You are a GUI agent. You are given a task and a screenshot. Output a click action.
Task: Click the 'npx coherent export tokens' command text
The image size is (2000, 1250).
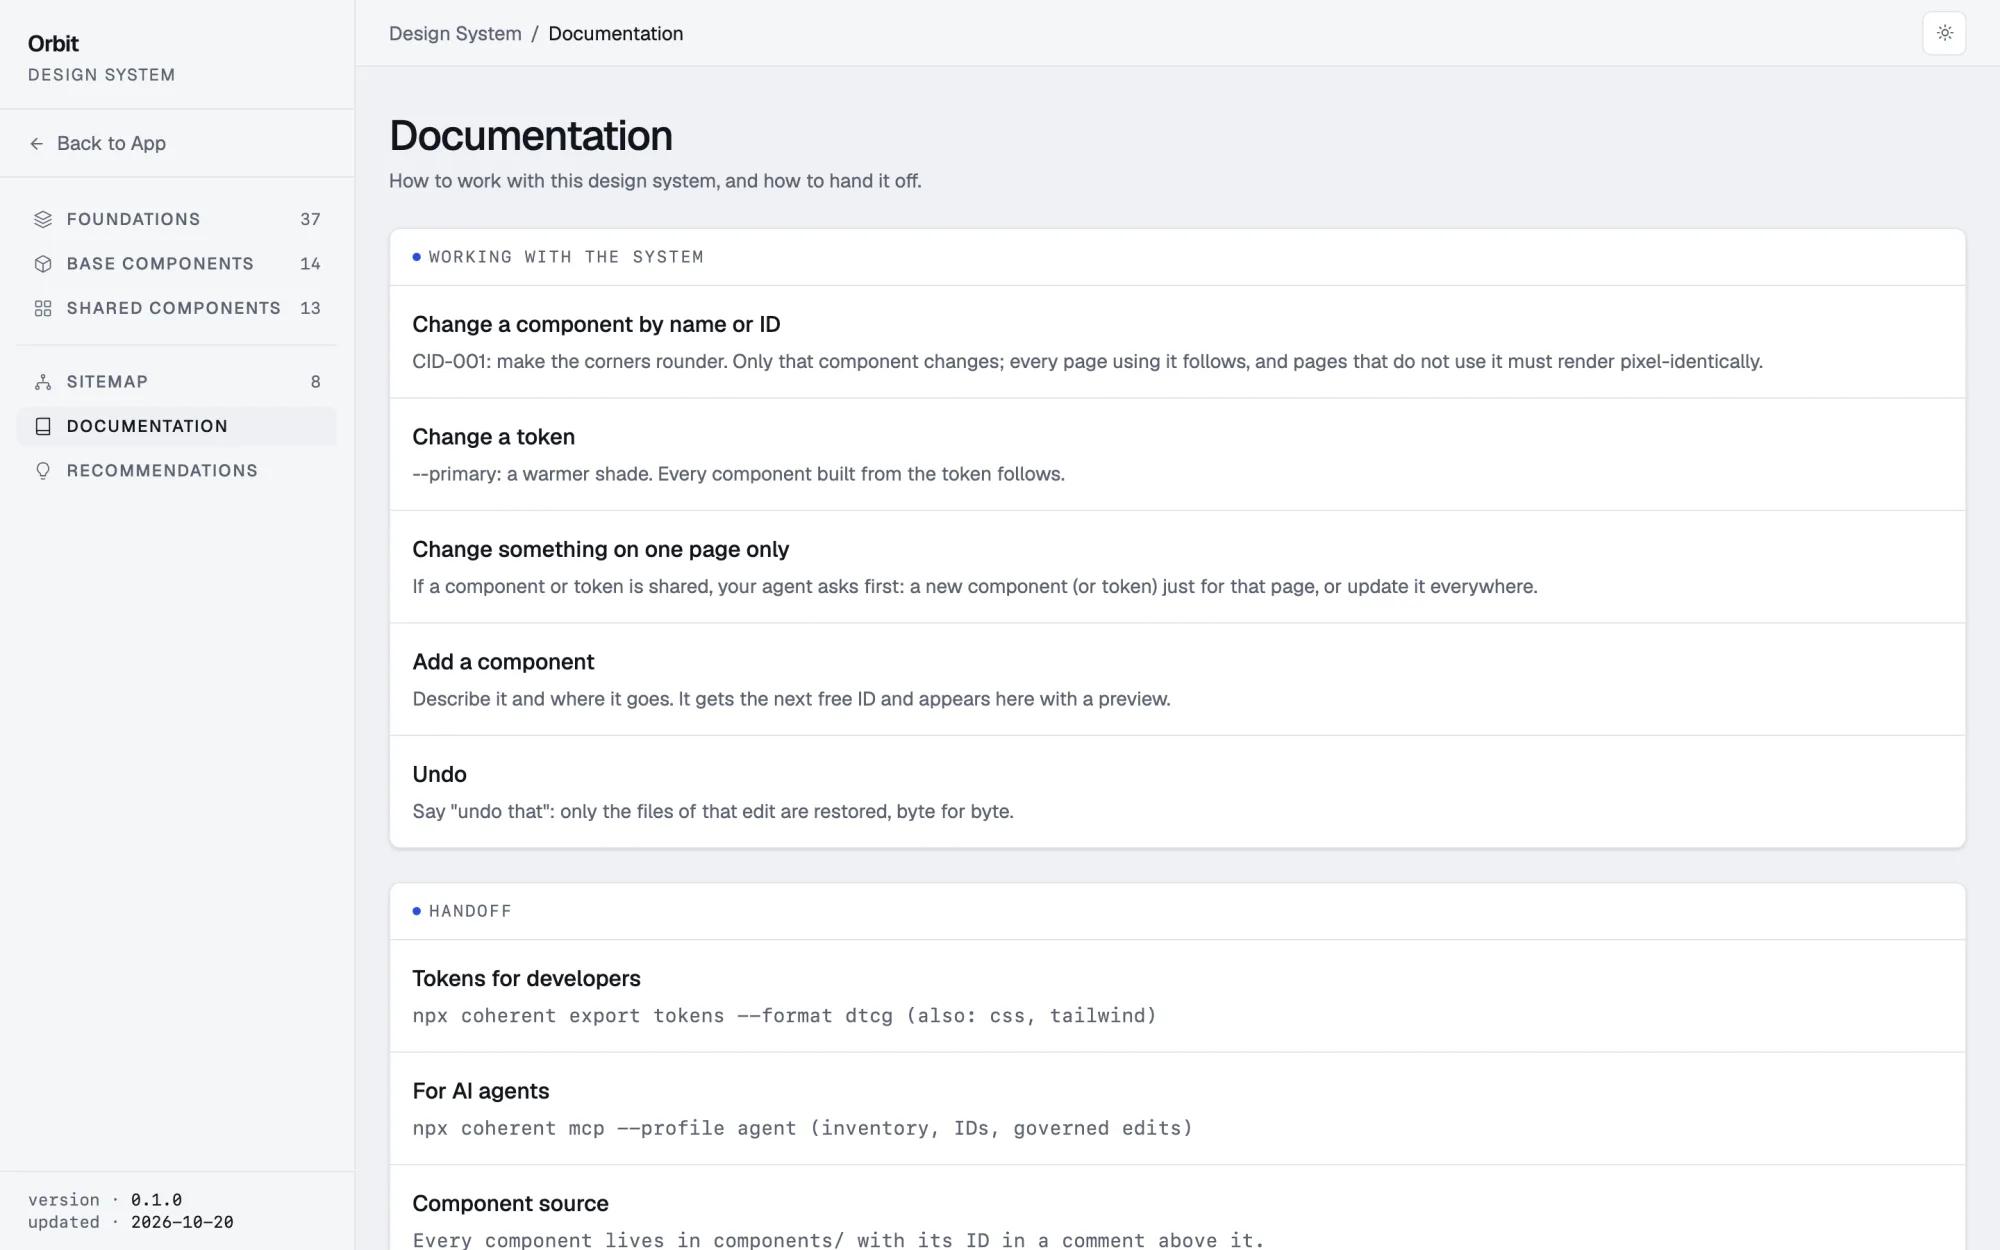coord(784,1016)
